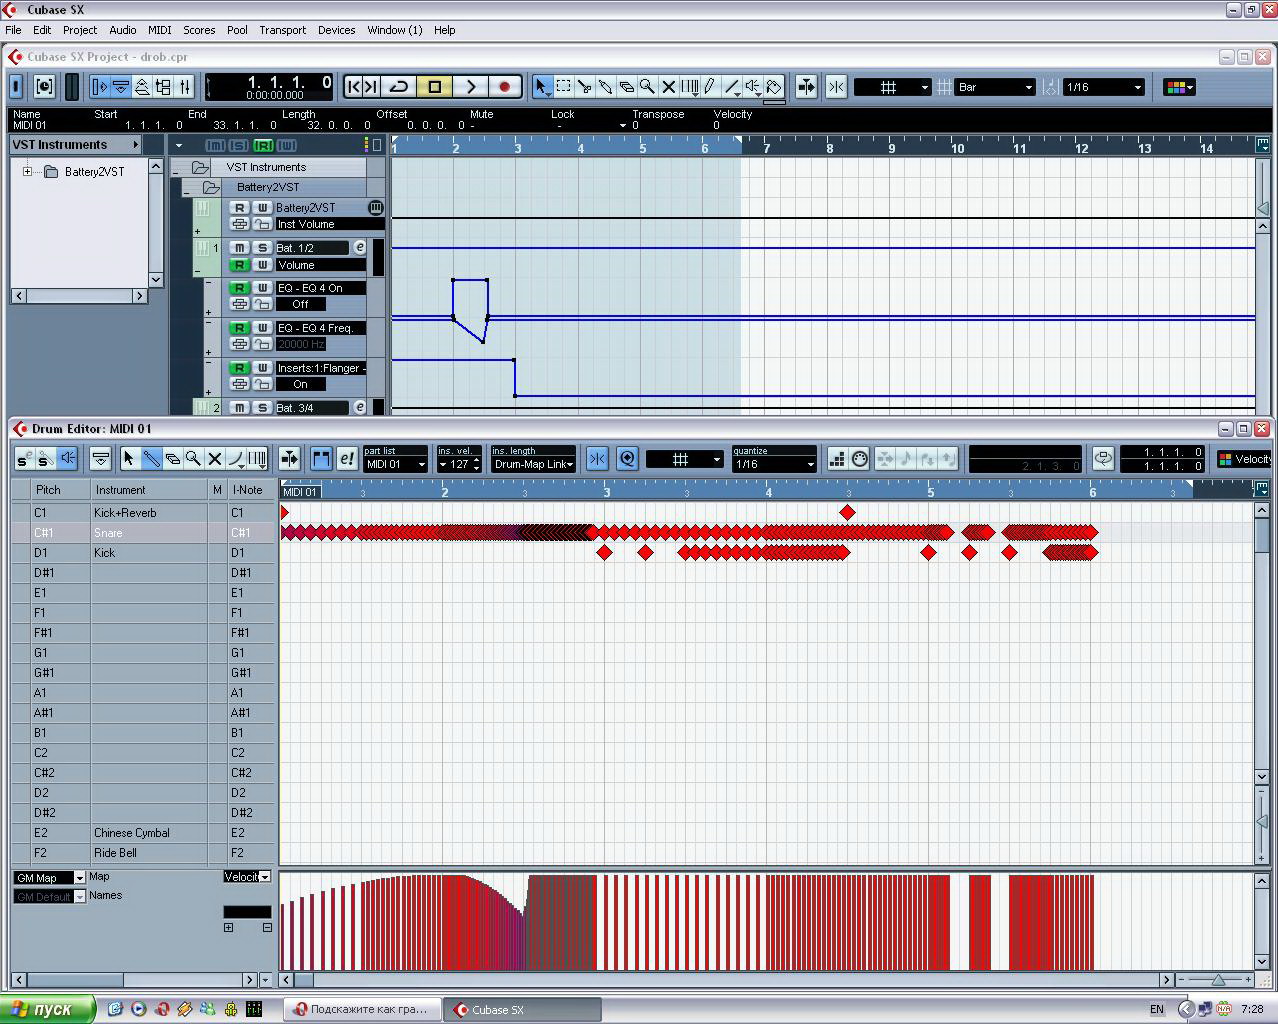Toggle Read automation on EQ 4 On track
Screen dimensions: 1278x1024
pos(239,288)
